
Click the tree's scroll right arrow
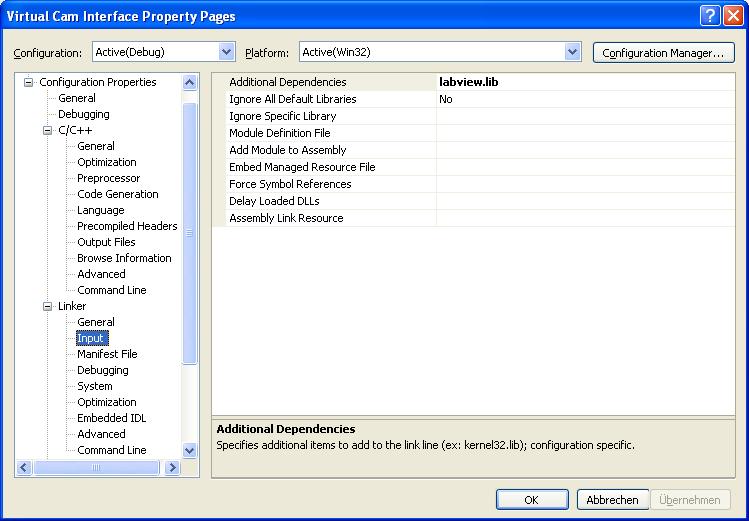click(172, 468)
